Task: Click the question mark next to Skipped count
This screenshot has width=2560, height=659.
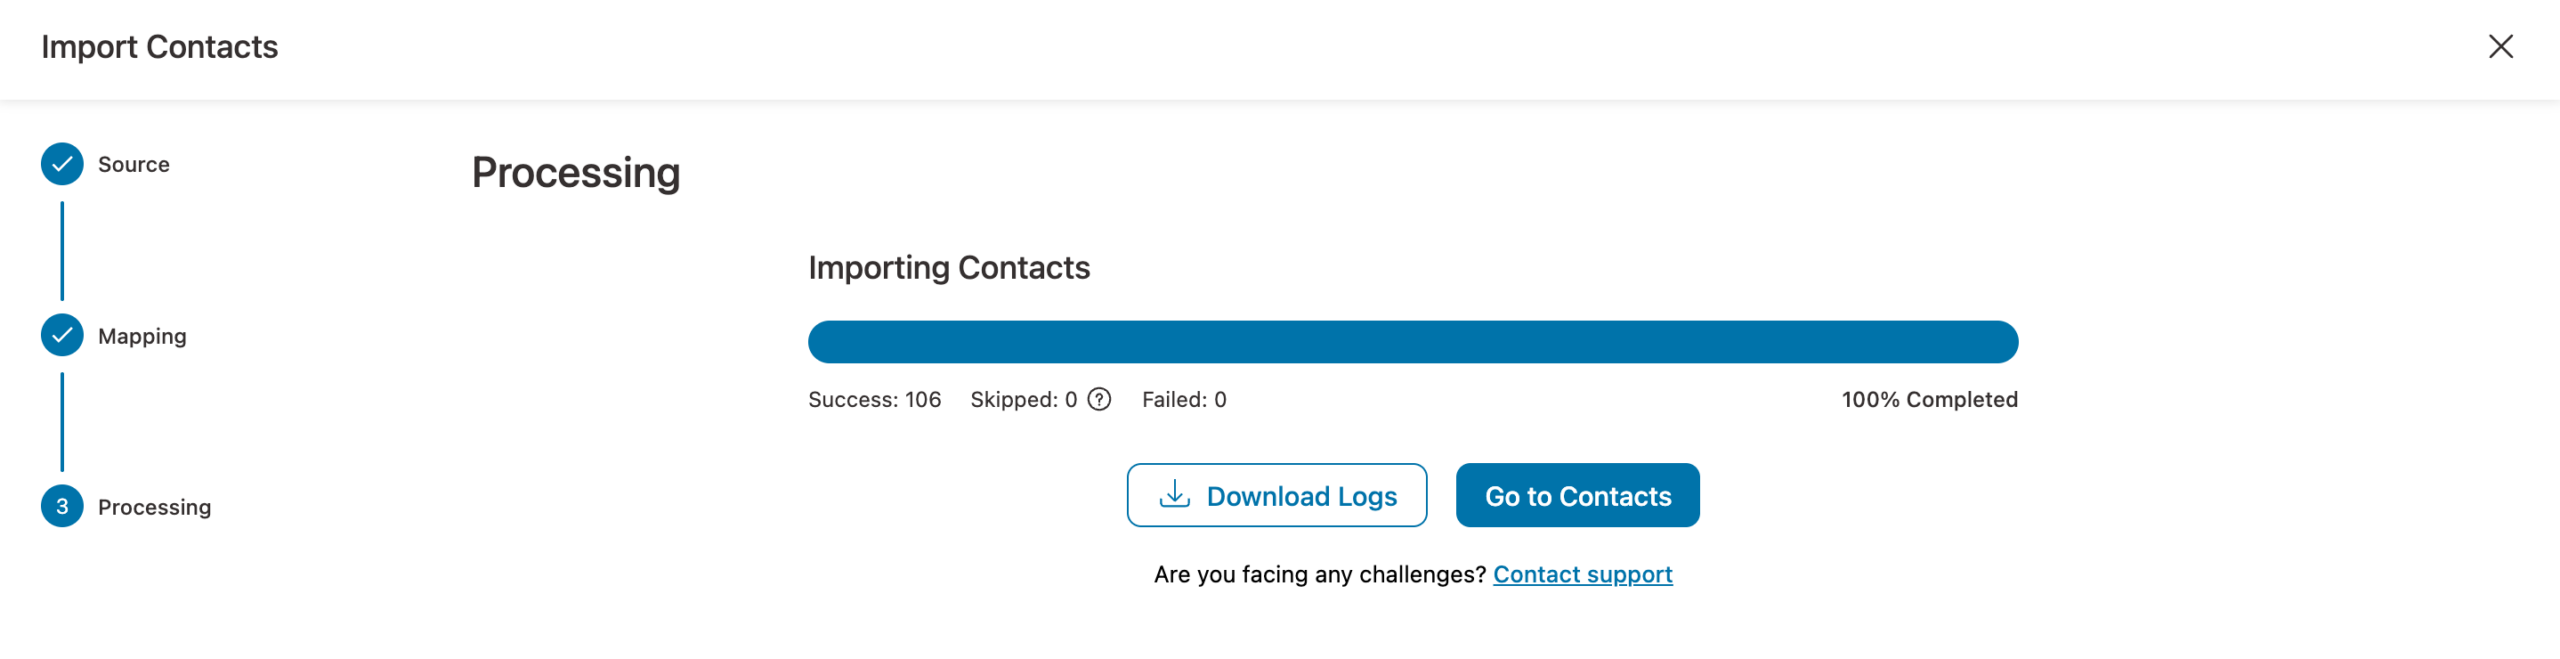Action: click(1100, 400)
